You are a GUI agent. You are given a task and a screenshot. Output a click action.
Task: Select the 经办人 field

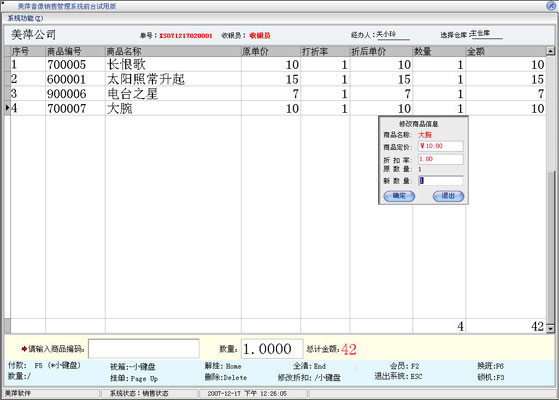[x=393, y=35]
